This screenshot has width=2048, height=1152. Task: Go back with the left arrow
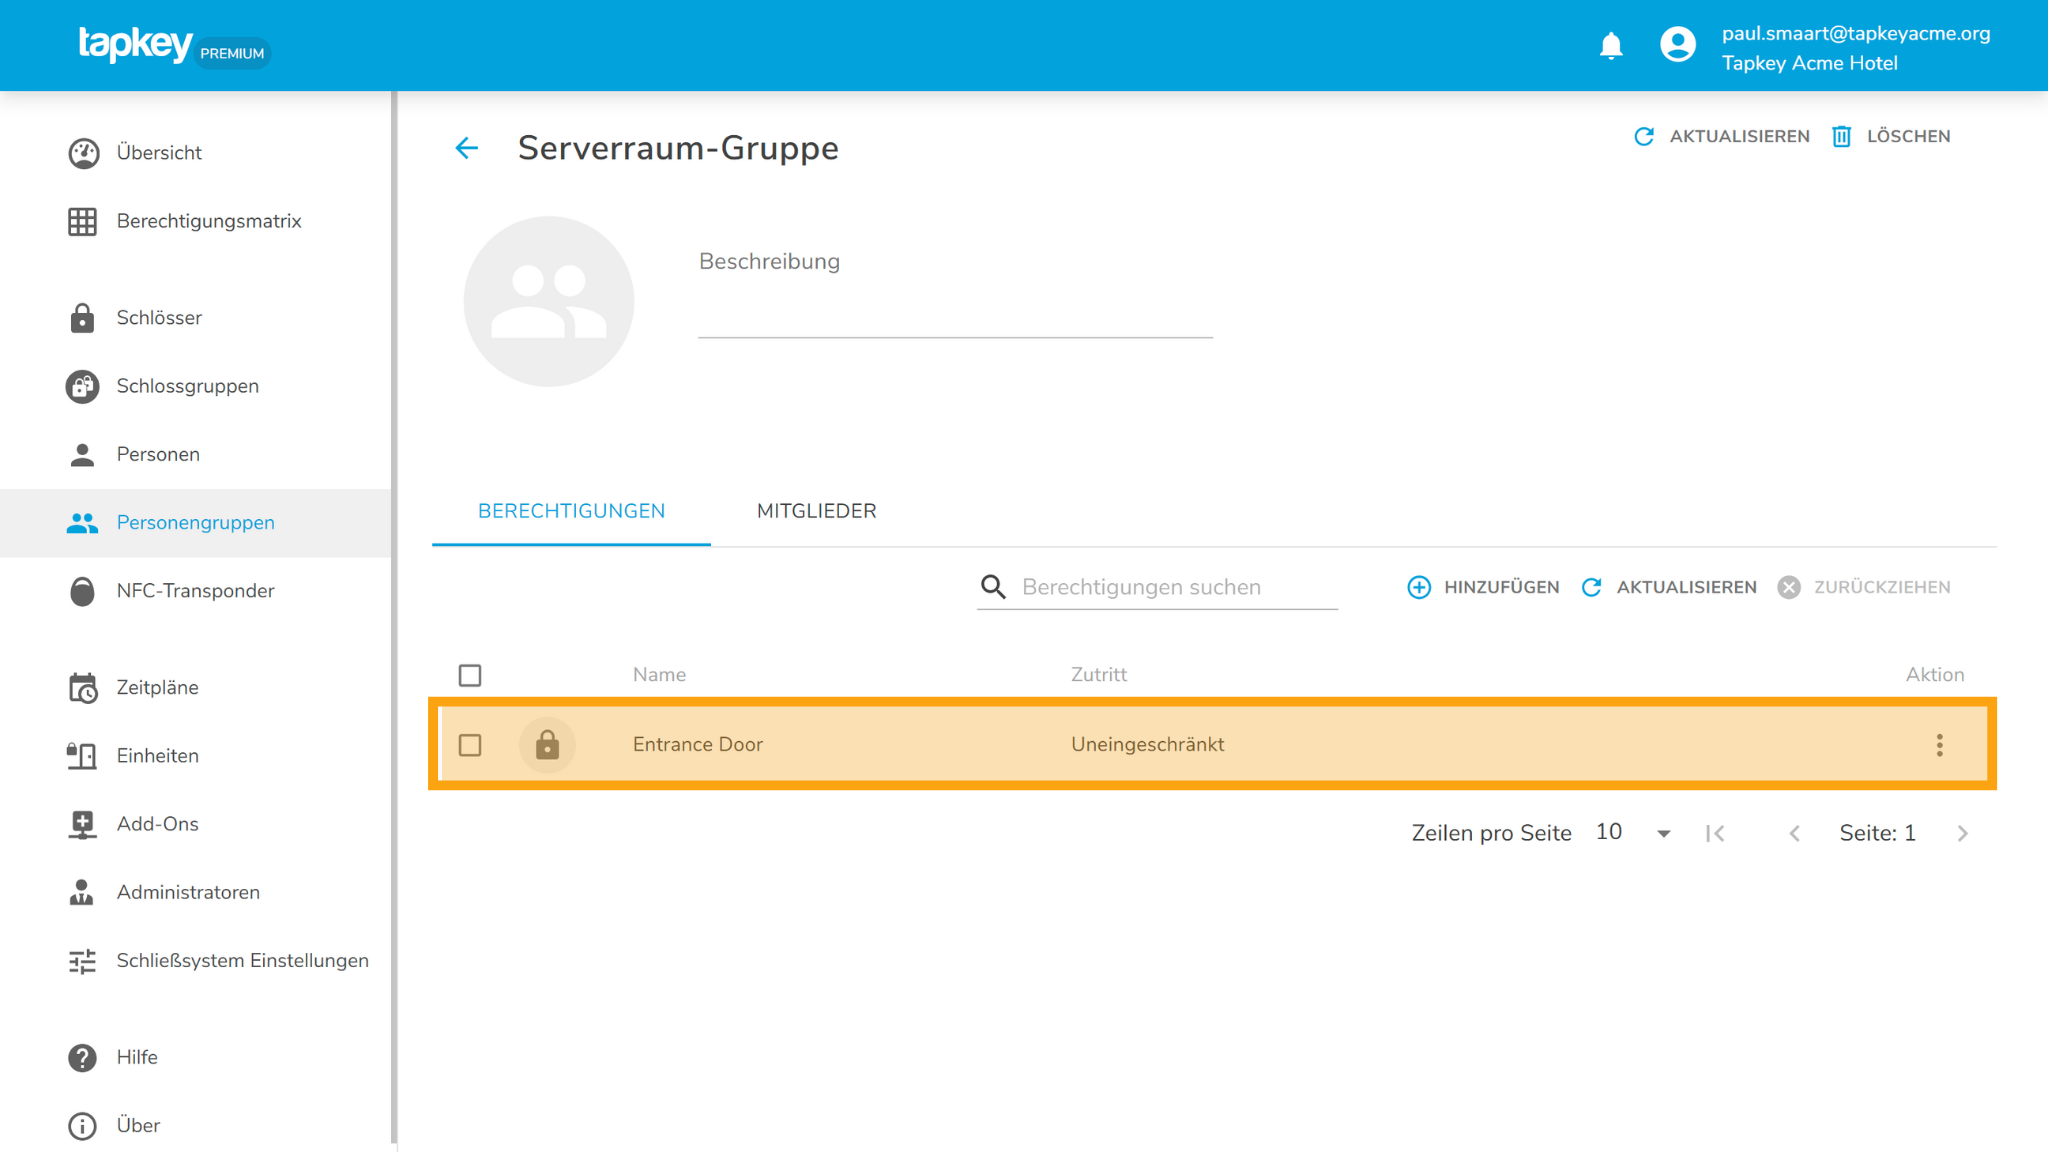tap(467, 148)
